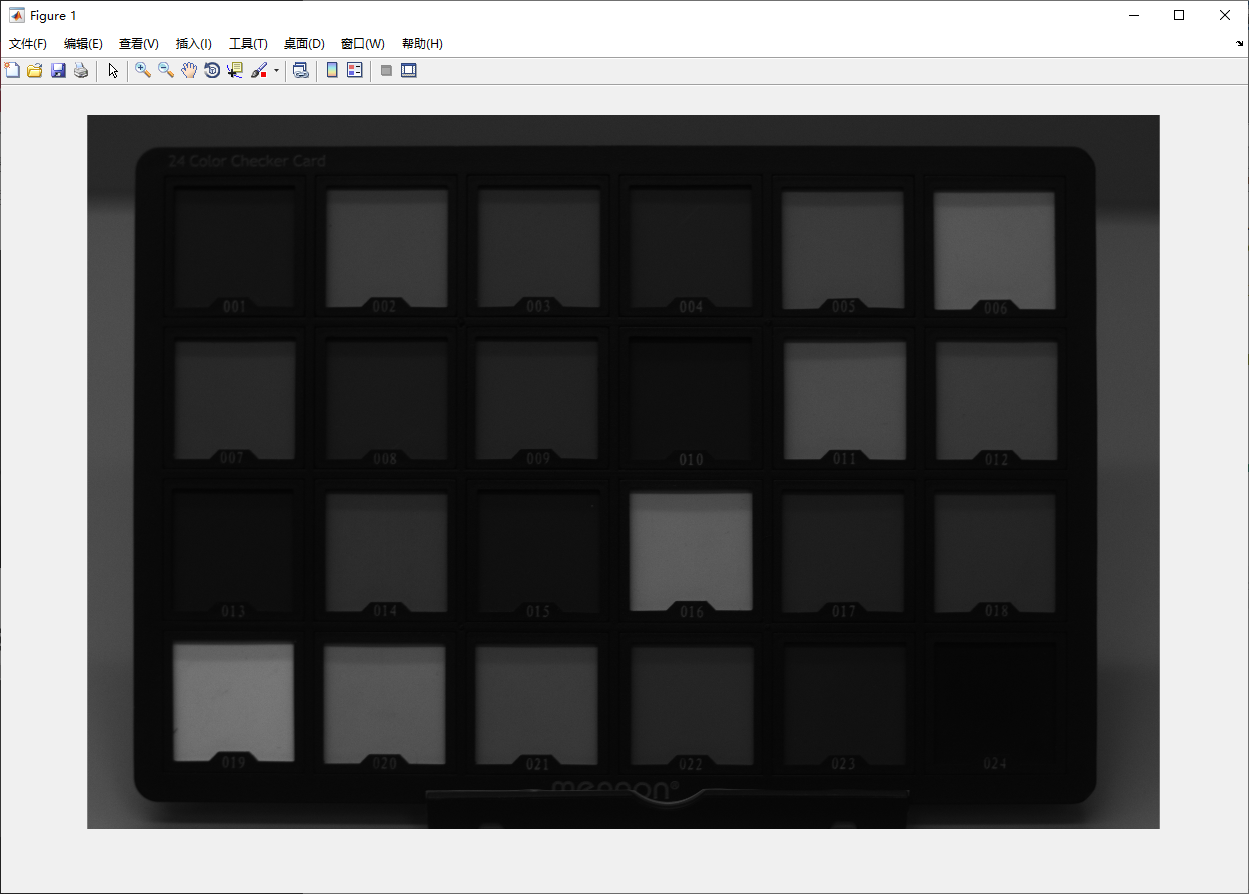Click color patch labeled 002
This screenshot has width=1249, height=894.
[386, 248]
